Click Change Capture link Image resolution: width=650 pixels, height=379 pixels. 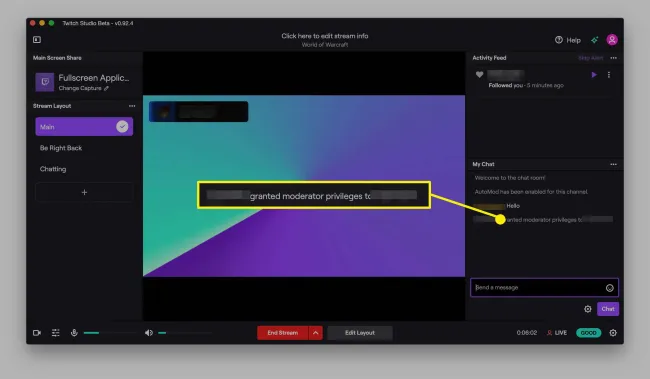point(83,88)
